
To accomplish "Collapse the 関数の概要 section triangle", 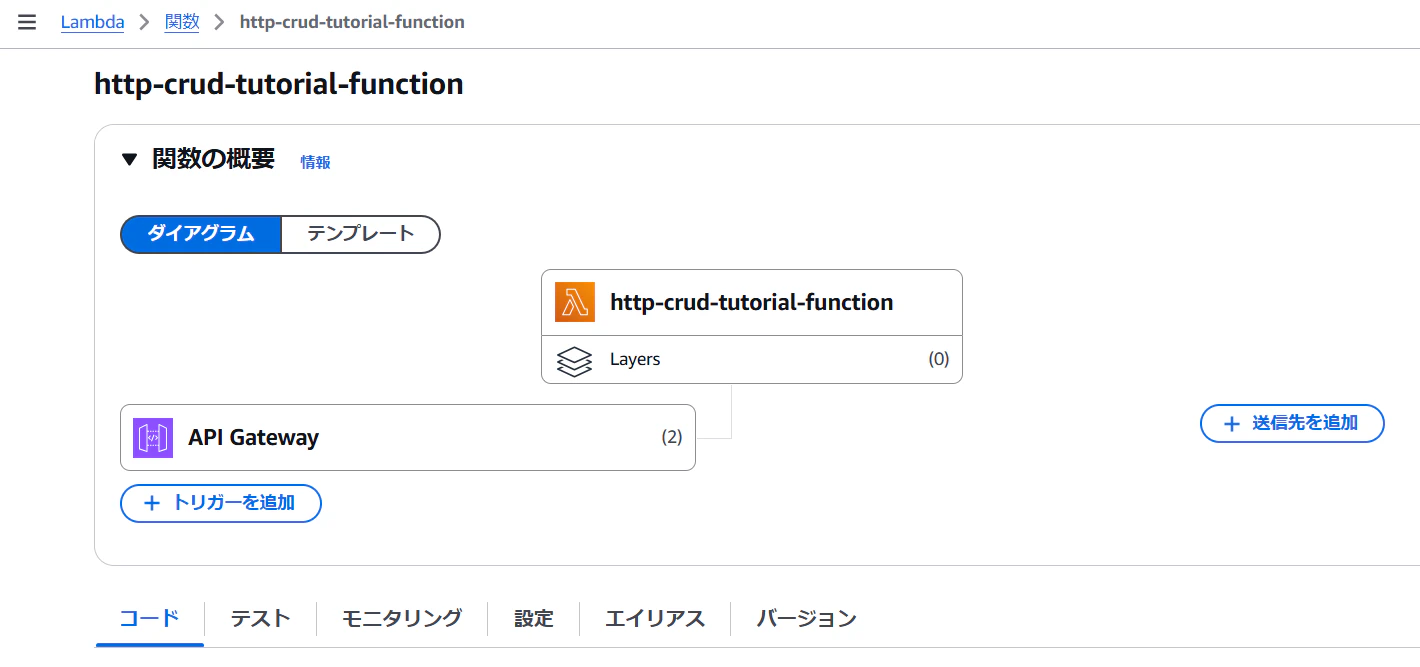I will (x=128, y=159).
